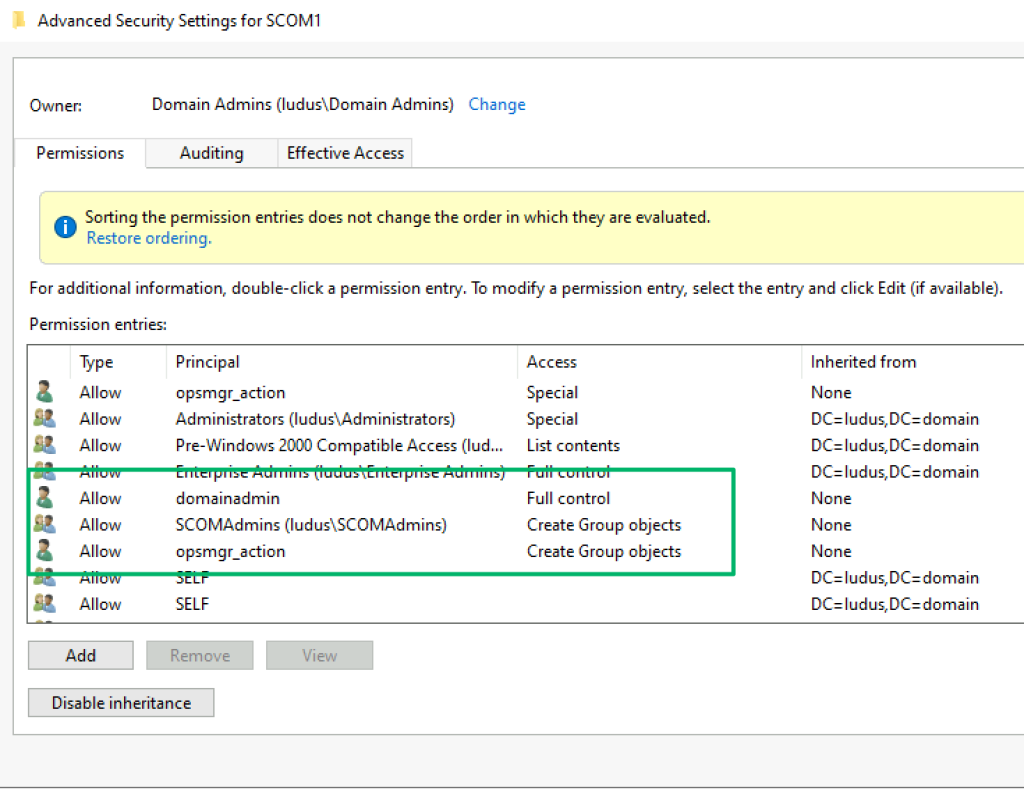Sort entries by the Type column header
The image size is (1024, 791).
(96, 362)
